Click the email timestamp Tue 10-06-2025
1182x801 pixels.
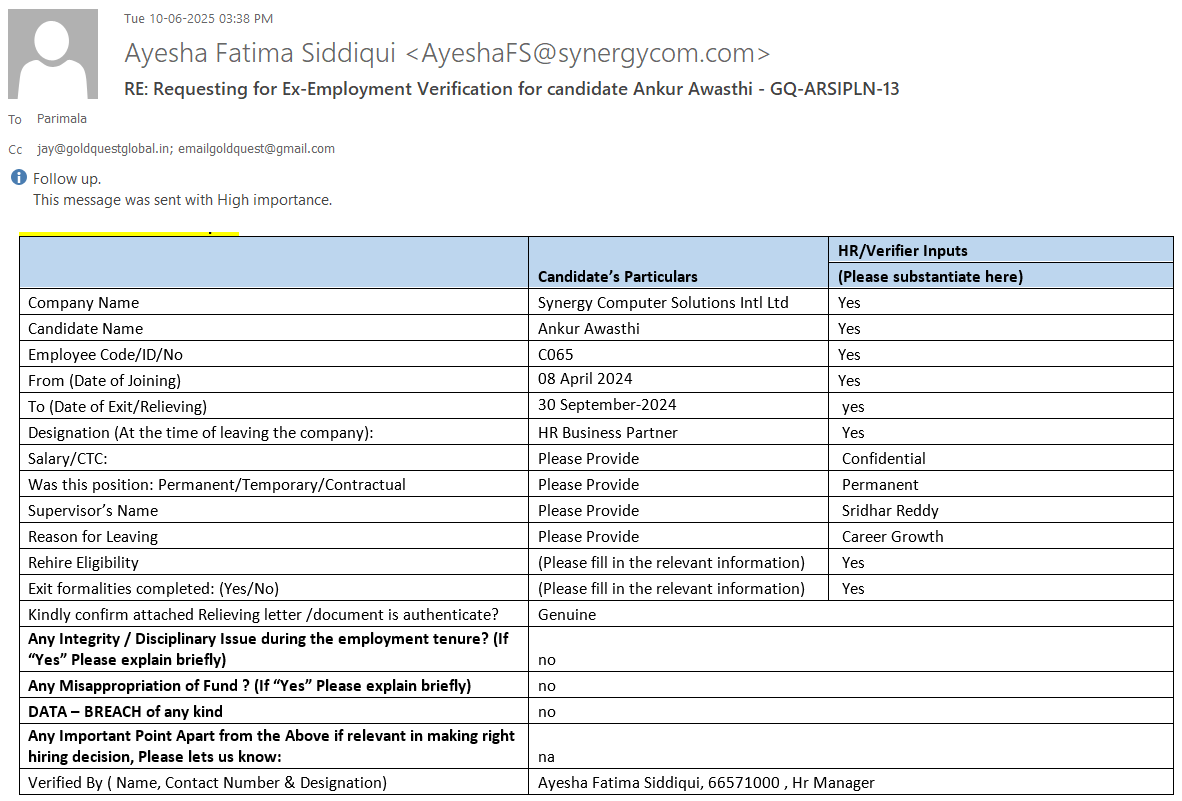198,18
